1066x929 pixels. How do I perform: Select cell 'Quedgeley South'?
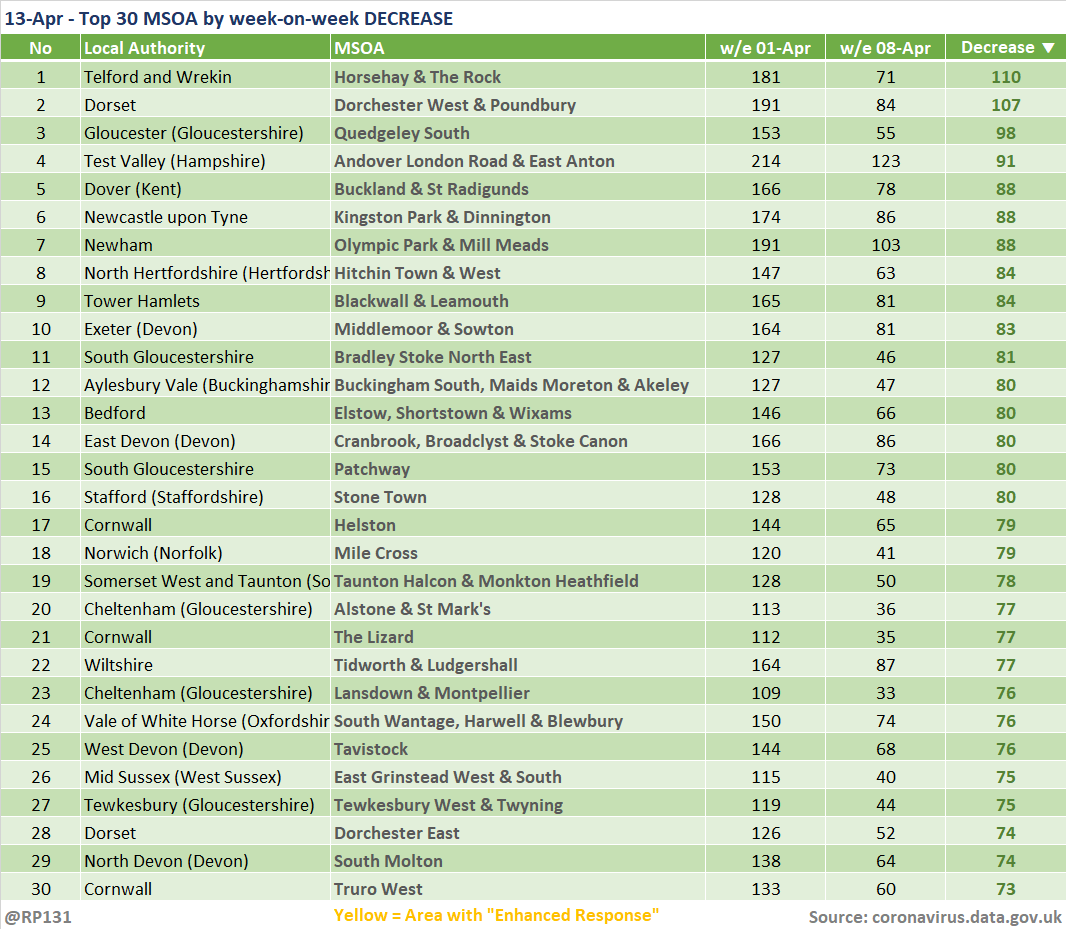[x=517, y=133]
